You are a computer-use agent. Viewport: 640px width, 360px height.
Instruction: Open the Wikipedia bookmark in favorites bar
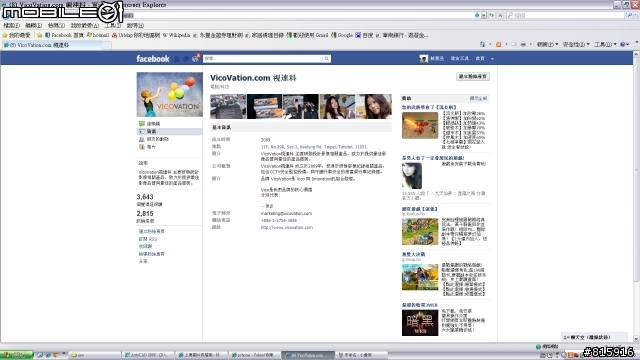[176, 35]
